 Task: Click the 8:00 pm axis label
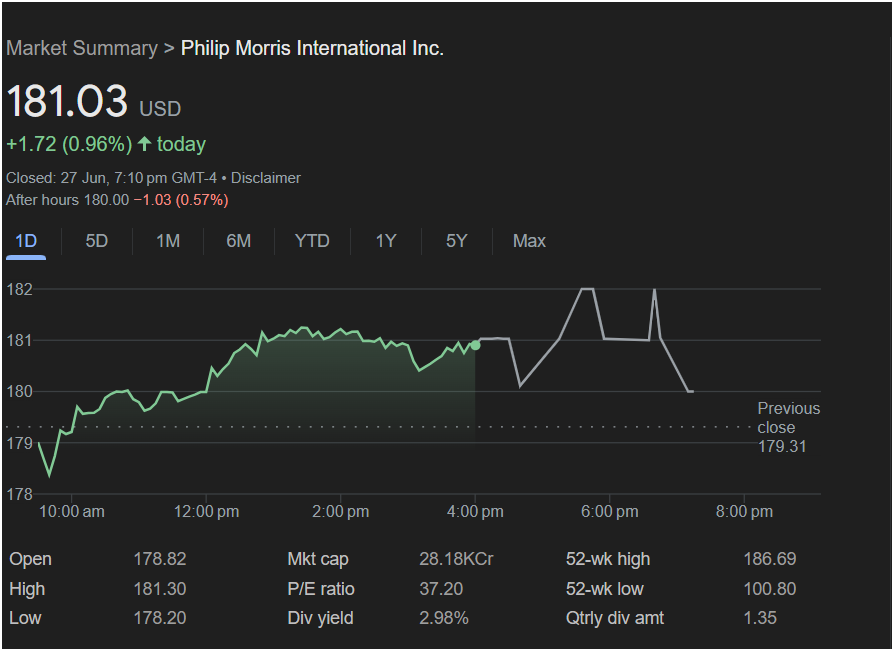[744, 511]
